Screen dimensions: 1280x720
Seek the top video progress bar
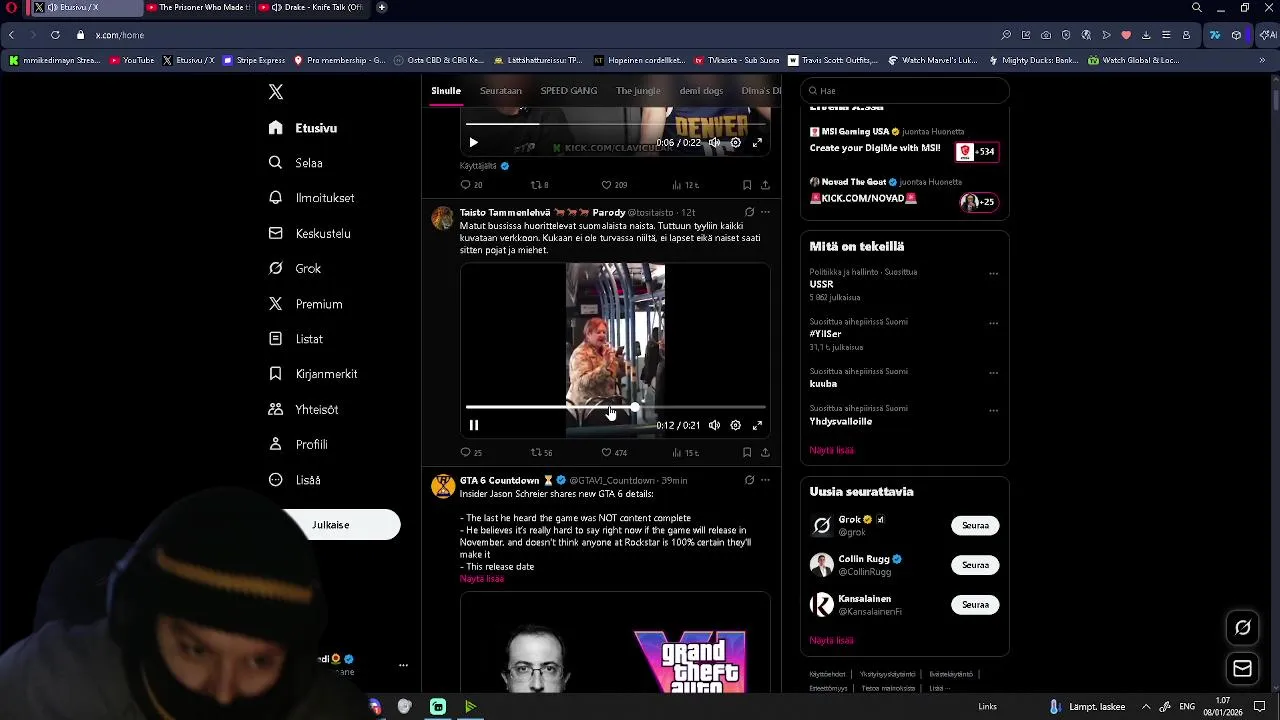coord(615,124)
